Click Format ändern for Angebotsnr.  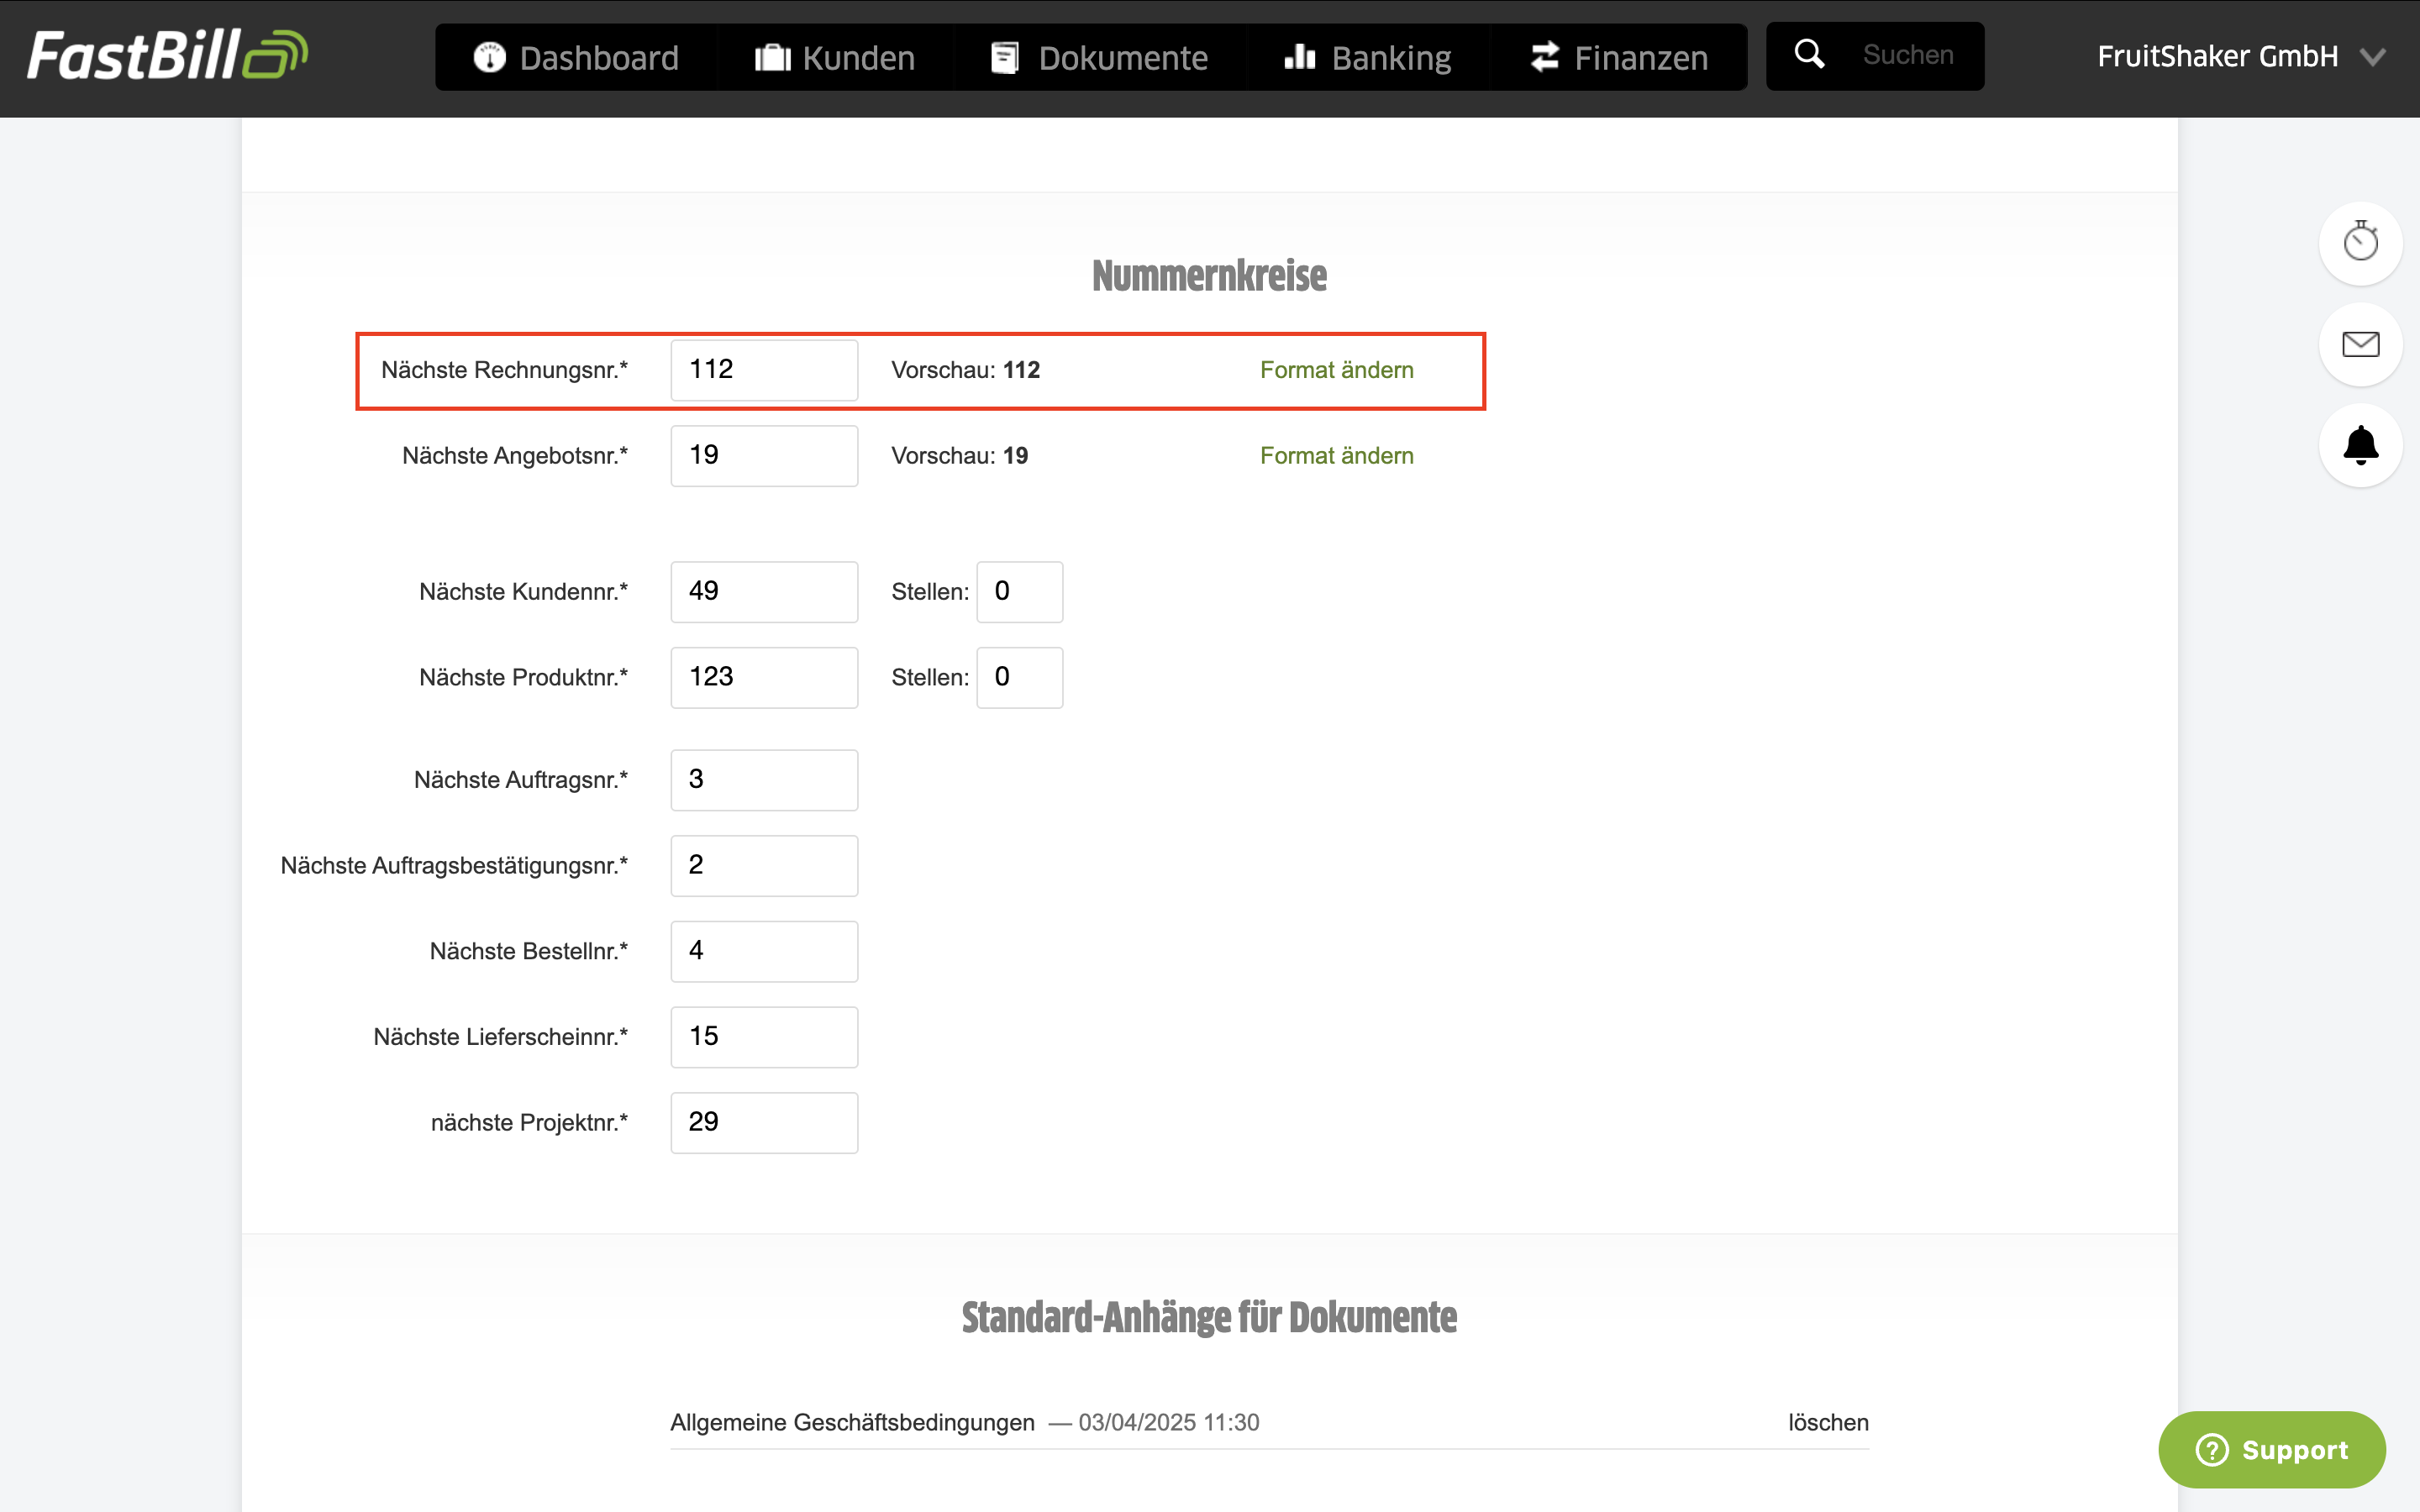coord(1336,456)
